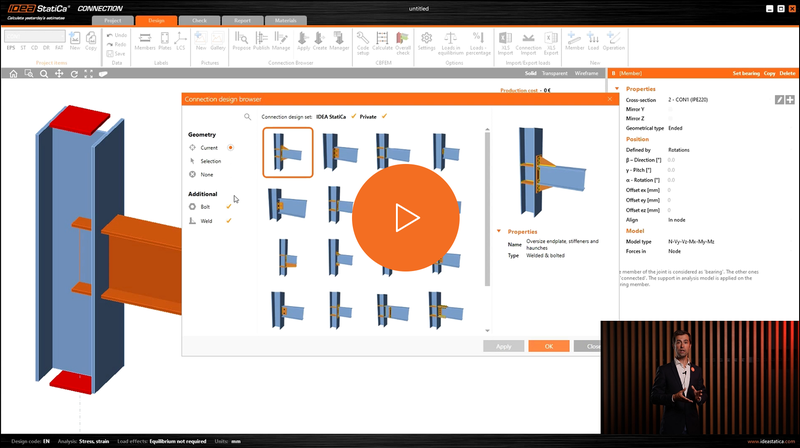
Task: Switch to the Report tab
Action: (x=242, y=21)
